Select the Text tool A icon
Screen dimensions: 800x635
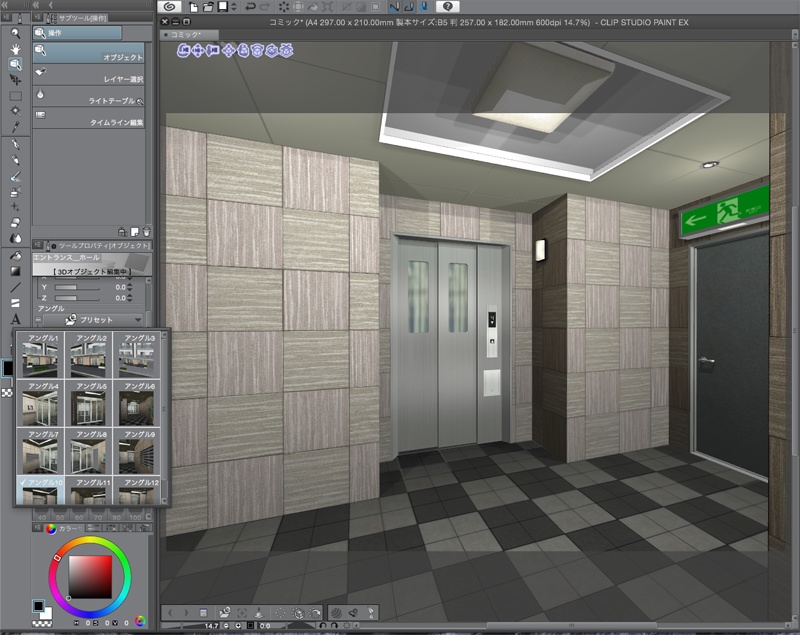[16, 319]
